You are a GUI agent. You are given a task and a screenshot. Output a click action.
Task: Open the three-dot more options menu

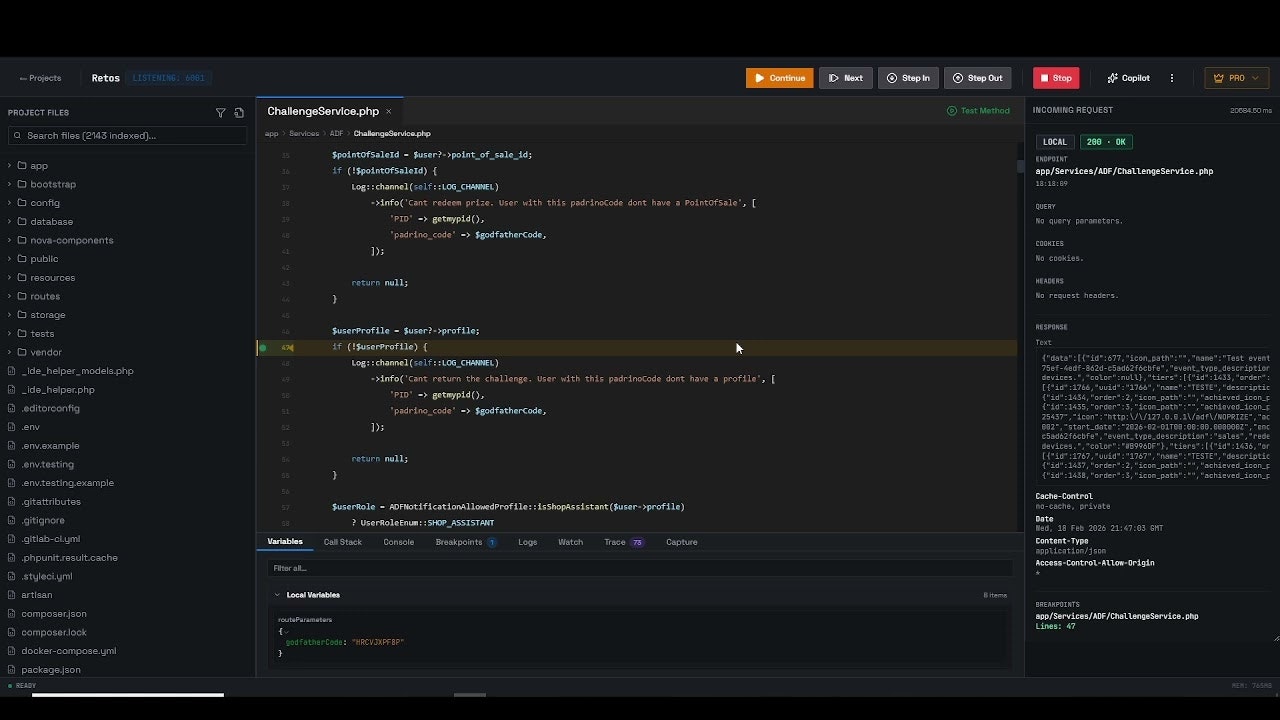click(x=1172, y=78)
